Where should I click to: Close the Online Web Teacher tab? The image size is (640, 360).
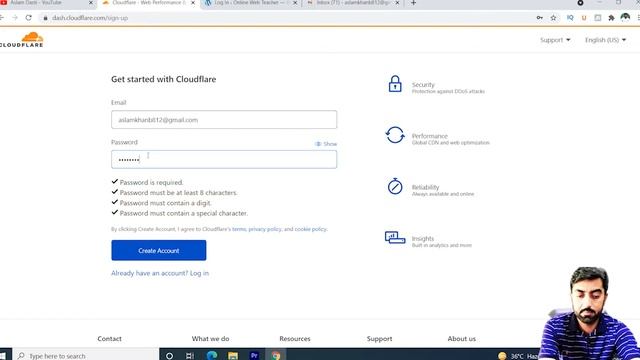click(295, 3)
